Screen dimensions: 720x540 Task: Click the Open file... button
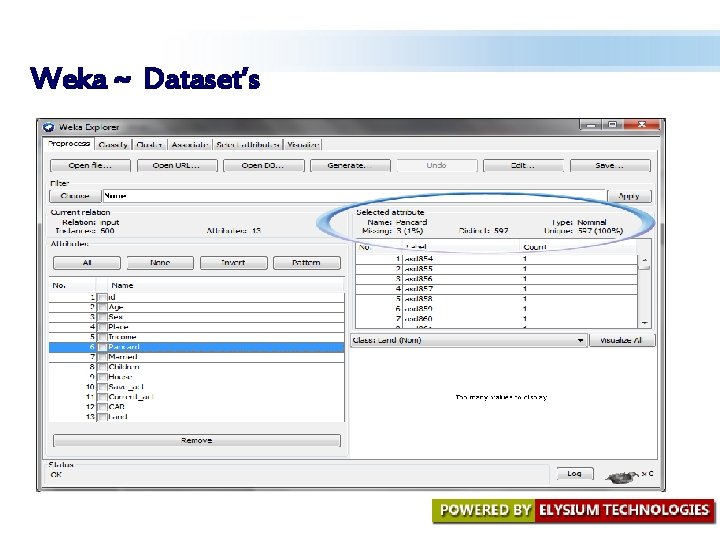pos(90,165)
